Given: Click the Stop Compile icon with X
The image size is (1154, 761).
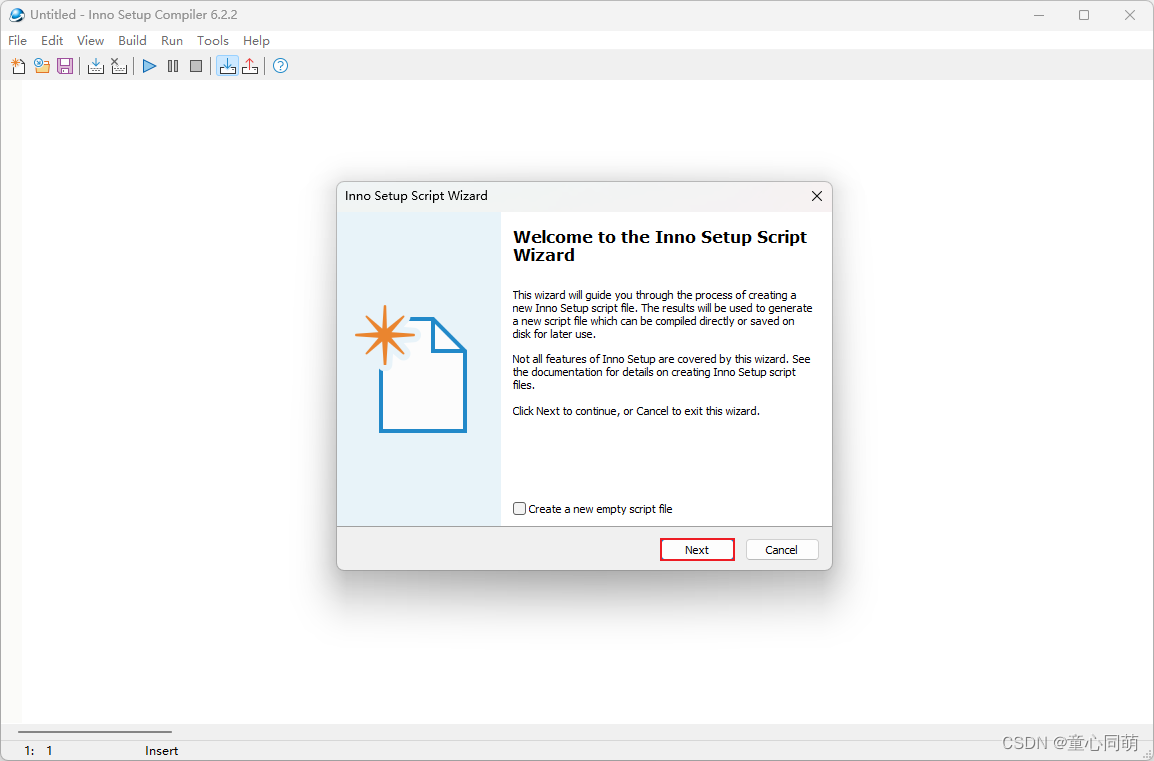Looking at the screenshot, I should (118, 66).
